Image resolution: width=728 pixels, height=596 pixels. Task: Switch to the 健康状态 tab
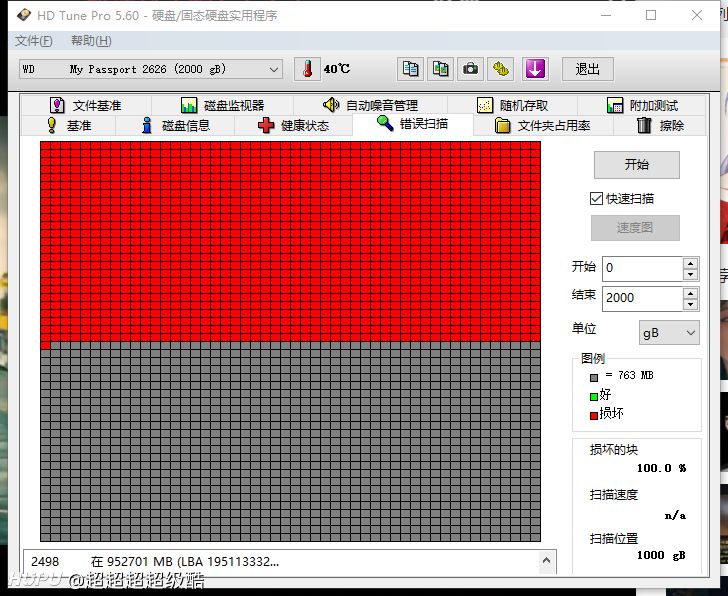tap(293, 126)
